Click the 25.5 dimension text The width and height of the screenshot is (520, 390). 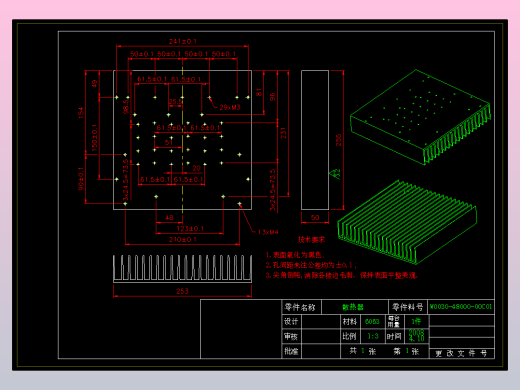[175, 101]
